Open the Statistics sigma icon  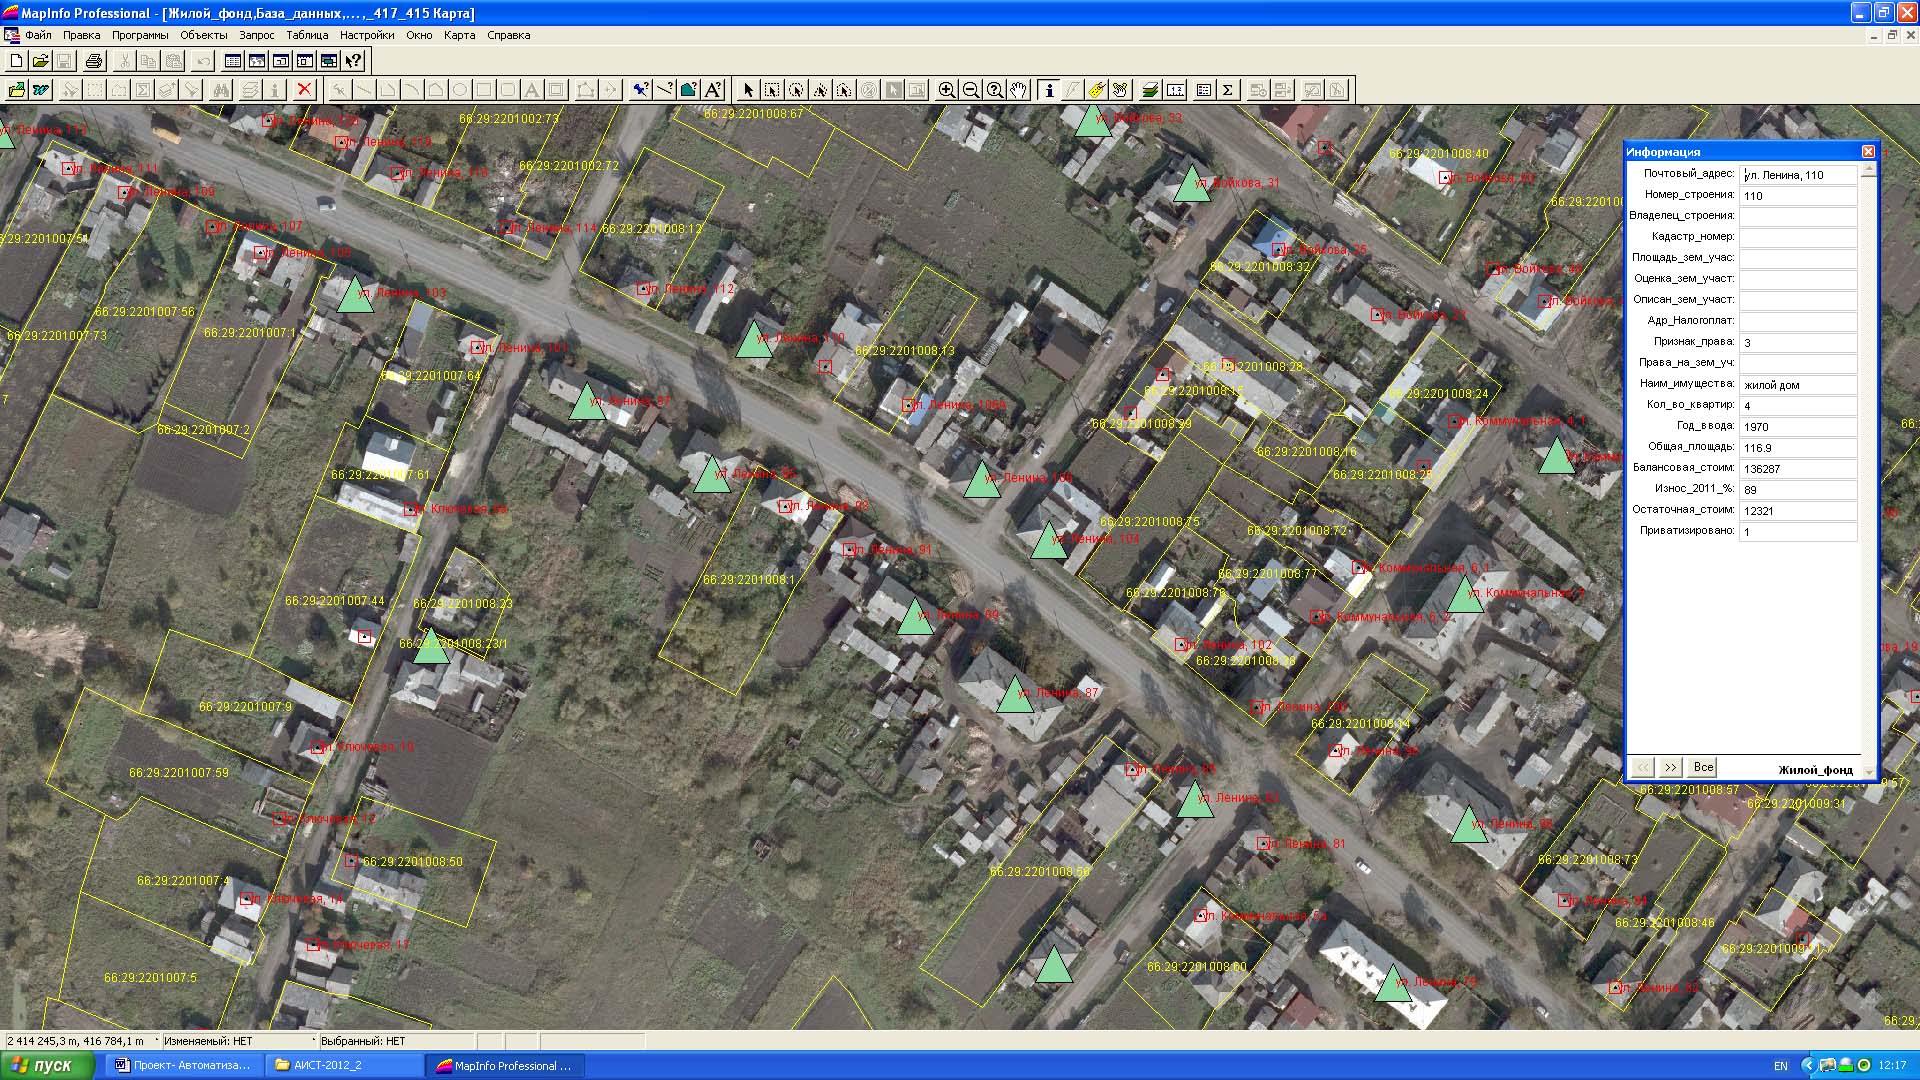[1228, 90]
